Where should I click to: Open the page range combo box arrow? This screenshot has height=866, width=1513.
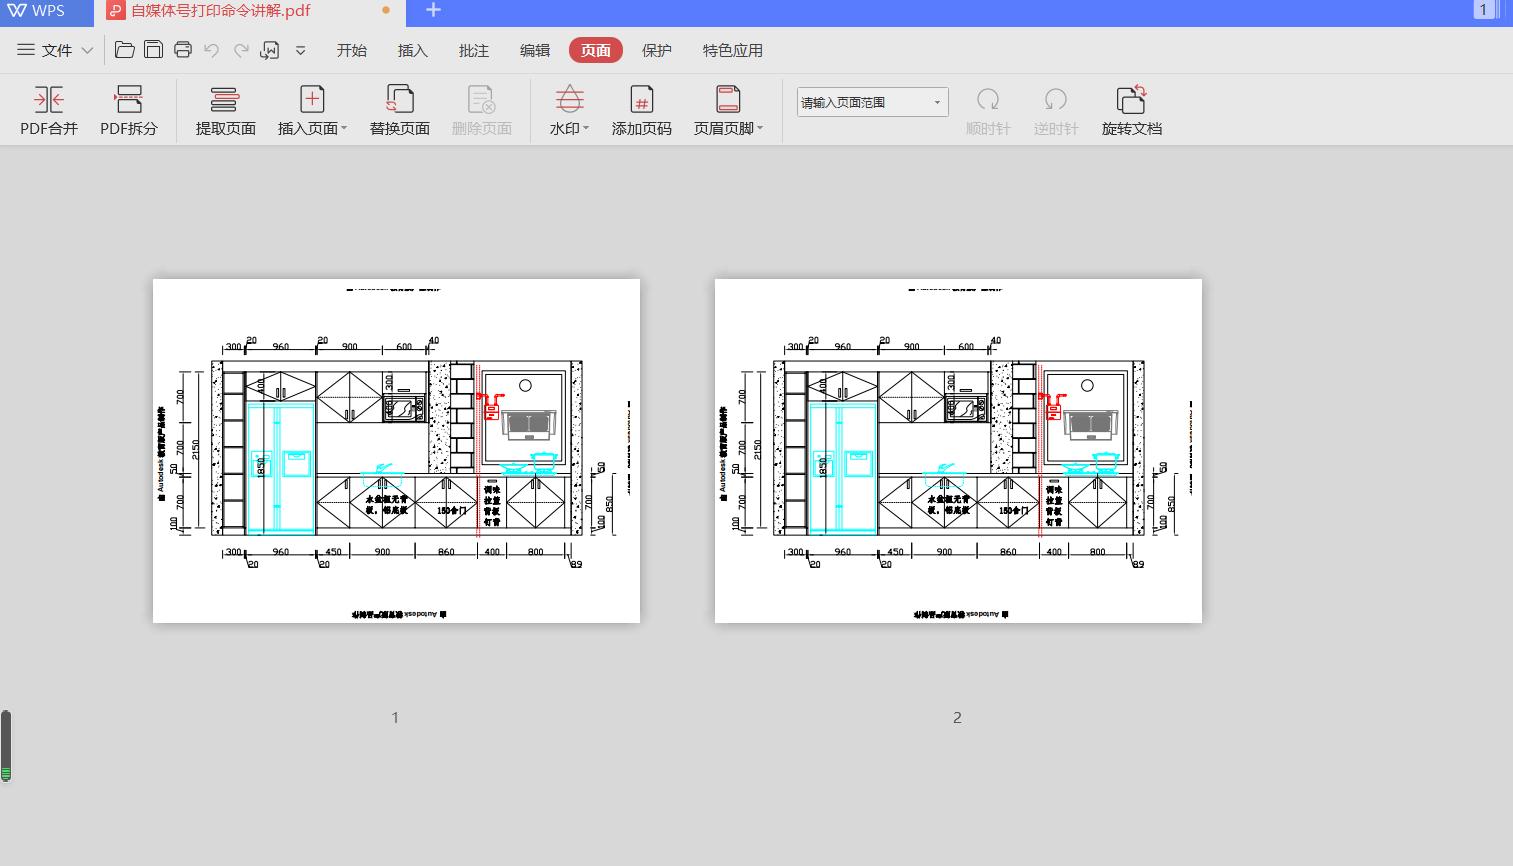(937, 103)
